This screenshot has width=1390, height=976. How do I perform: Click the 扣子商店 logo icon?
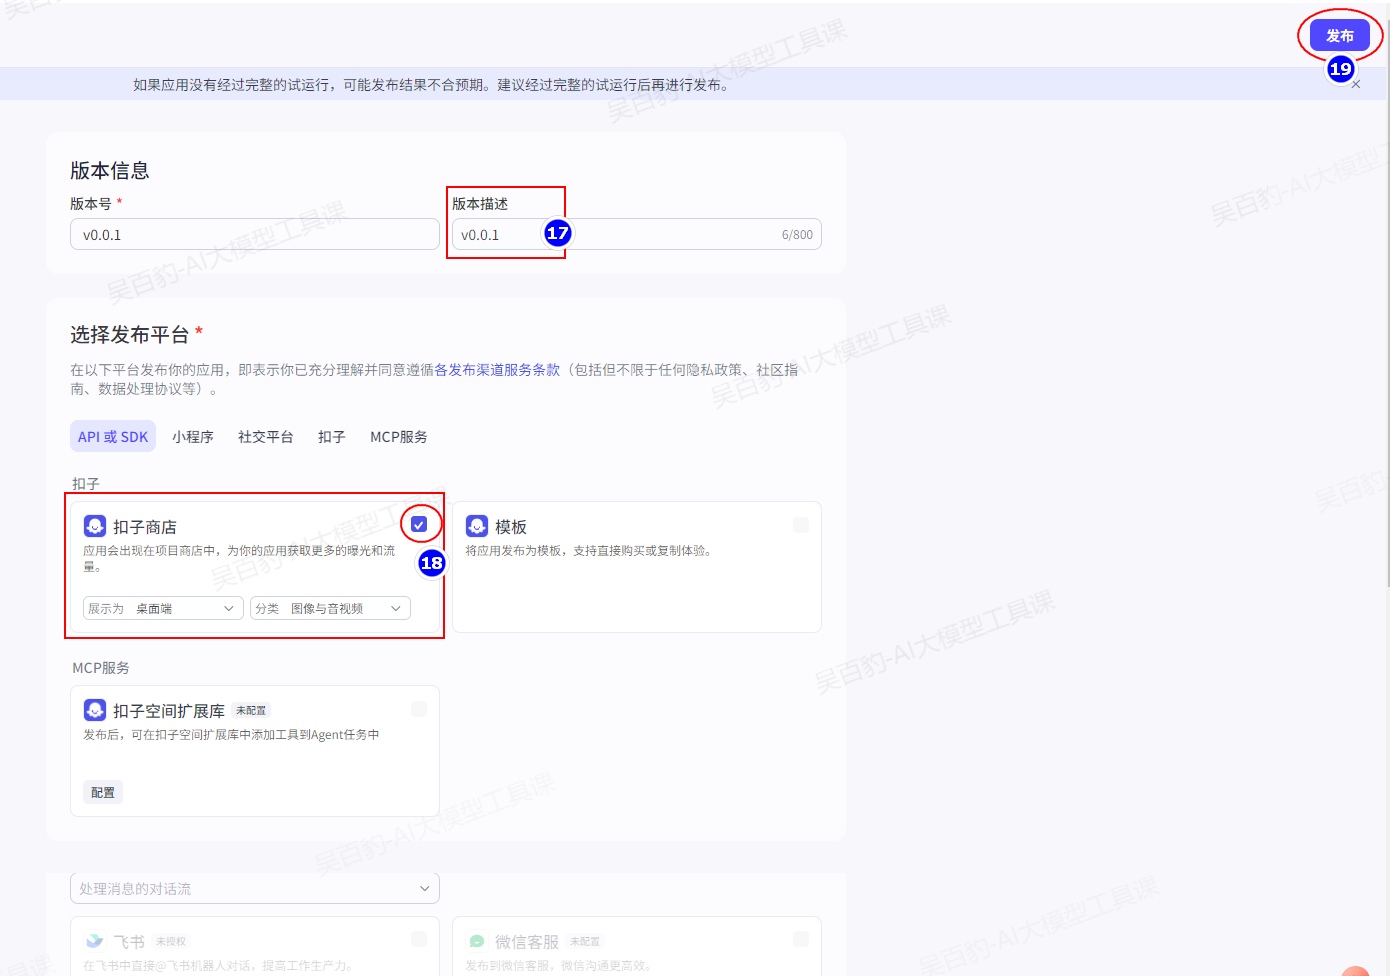click(95, 526)
